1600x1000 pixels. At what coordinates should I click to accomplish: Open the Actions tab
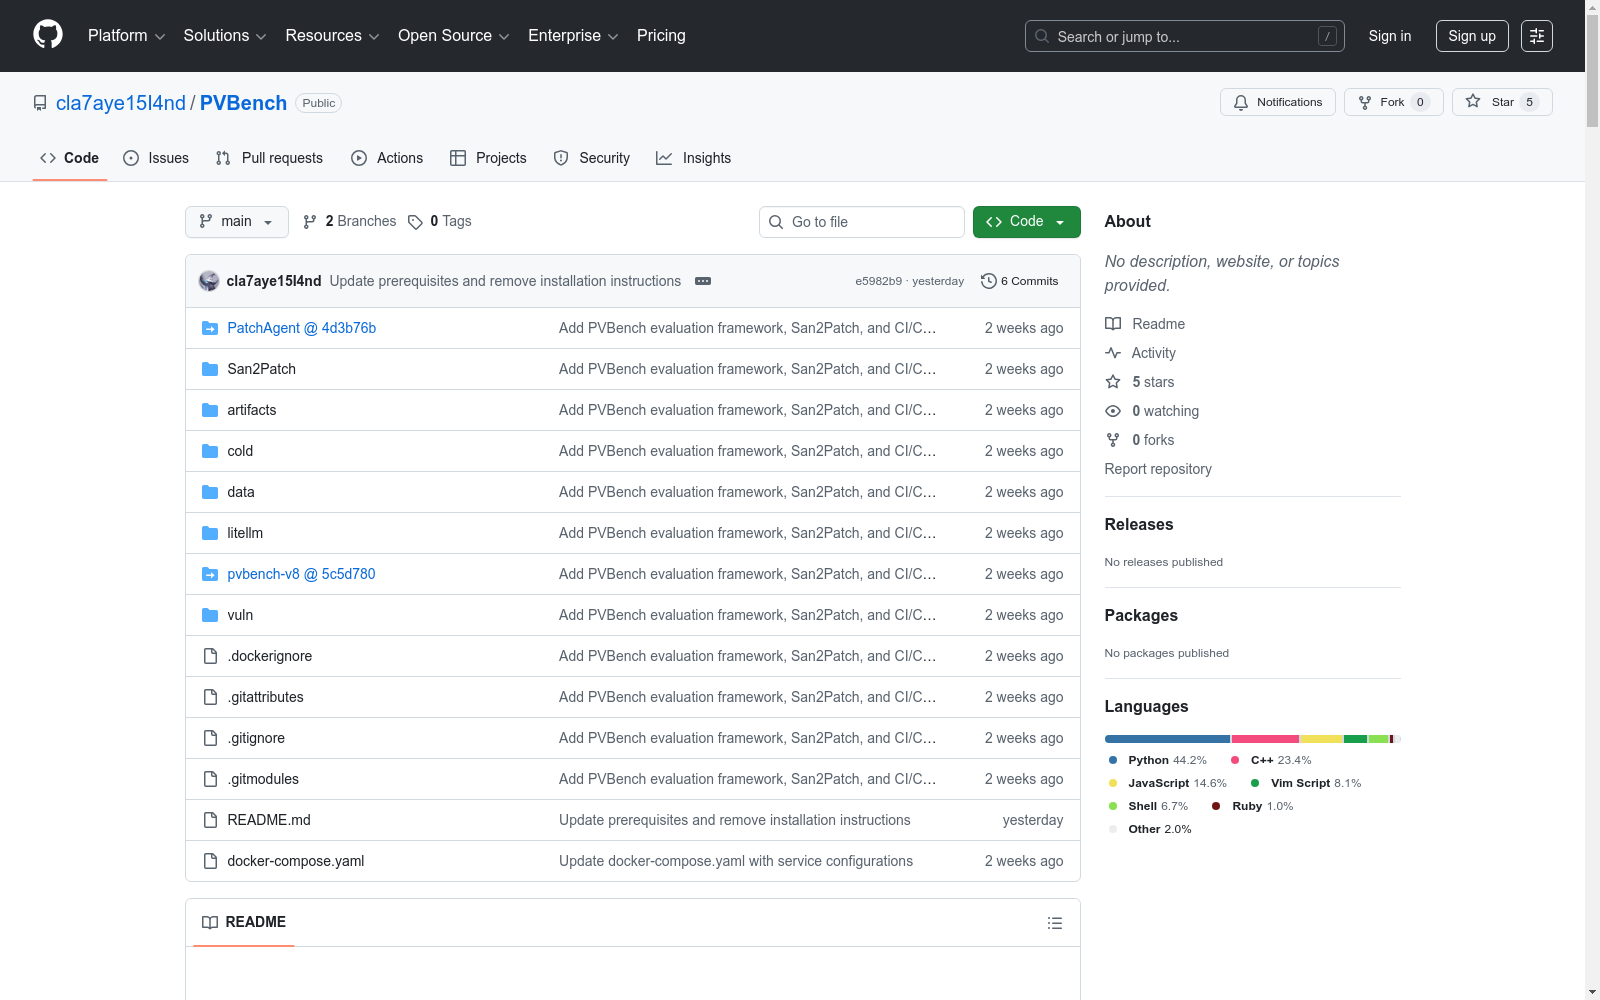click(387, 158)
